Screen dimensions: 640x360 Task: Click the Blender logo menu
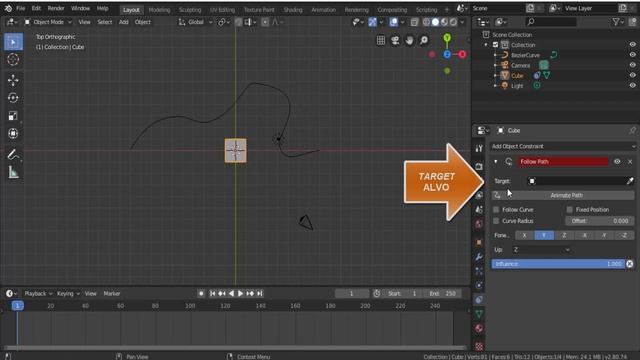tap(8, 8)
